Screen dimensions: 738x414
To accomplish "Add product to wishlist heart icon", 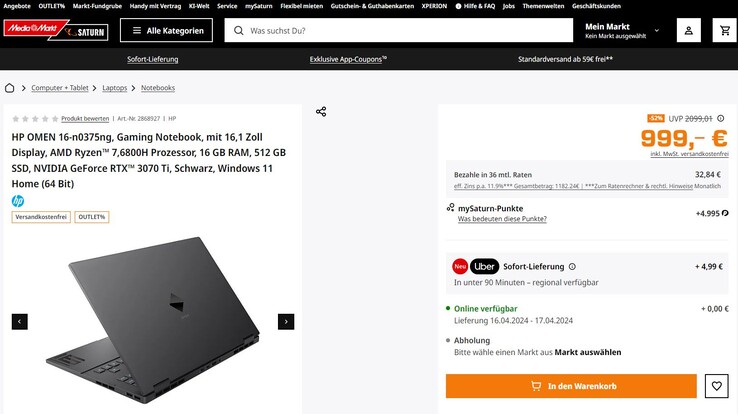I will pyautogui.click(x=716, y=386).
